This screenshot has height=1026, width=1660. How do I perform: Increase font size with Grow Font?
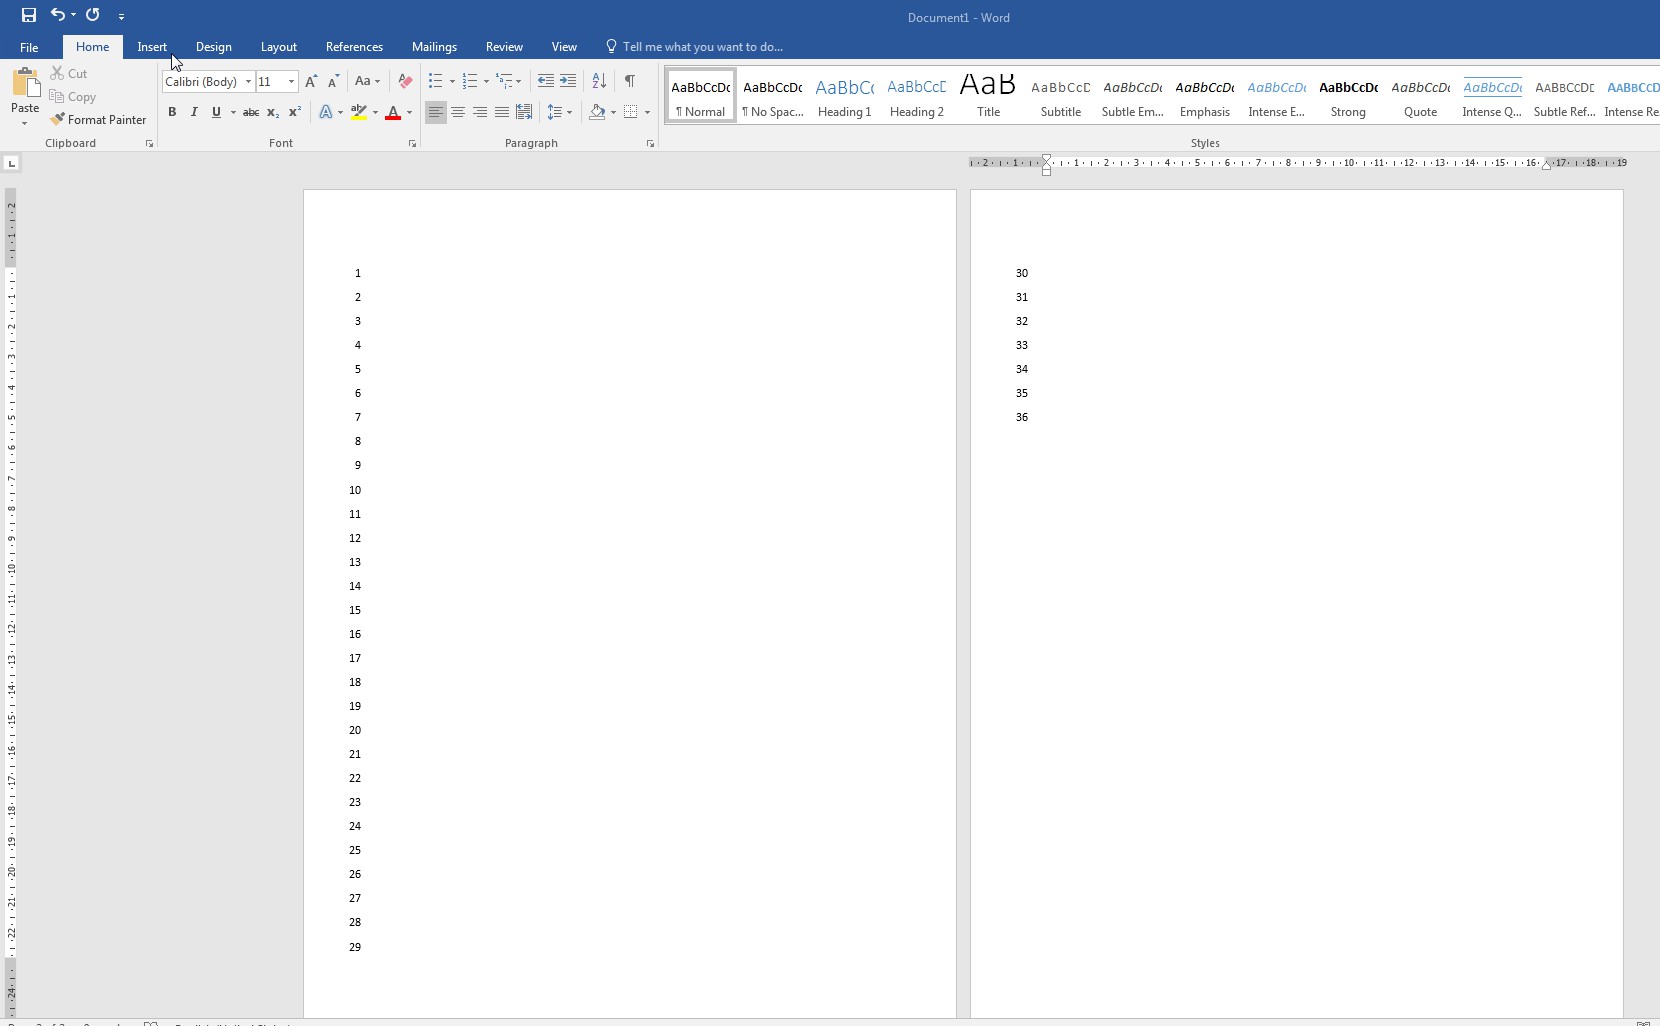tap(311, 82)
